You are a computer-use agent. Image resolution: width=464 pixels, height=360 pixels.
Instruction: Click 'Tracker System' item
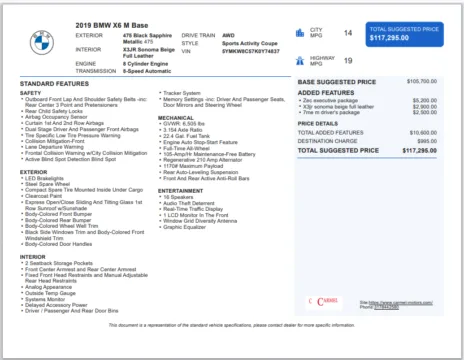[182, 93]
